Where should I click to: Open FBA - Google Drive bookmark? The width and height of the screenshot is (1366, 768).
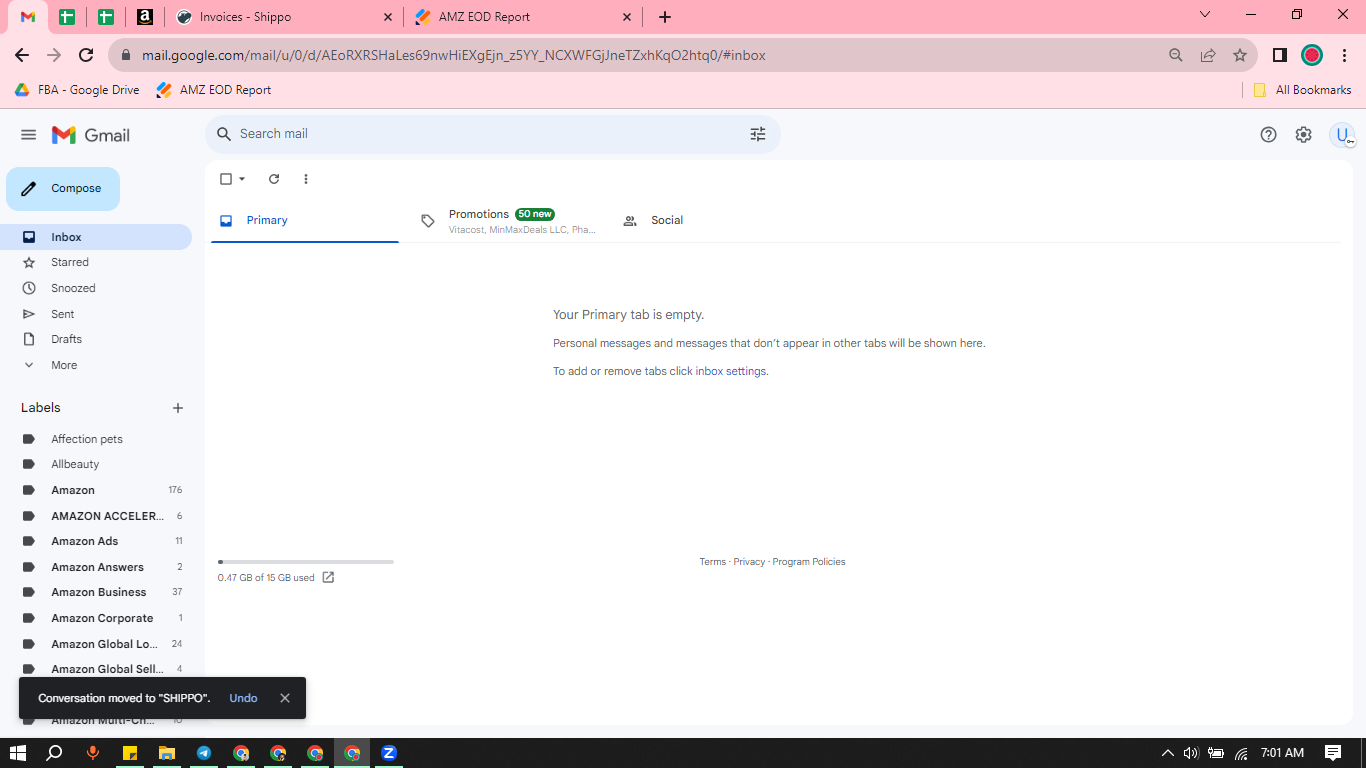[x=77, y=90]
